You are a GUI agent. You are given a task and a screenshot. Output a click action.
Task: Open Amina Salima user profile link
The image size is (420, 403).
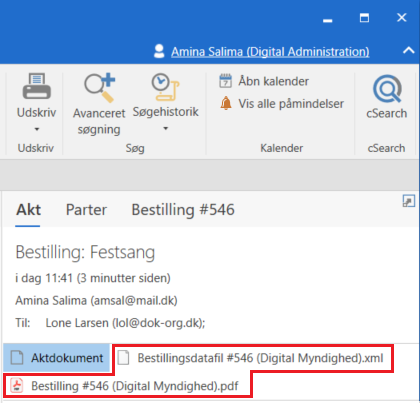coord(270,52)
